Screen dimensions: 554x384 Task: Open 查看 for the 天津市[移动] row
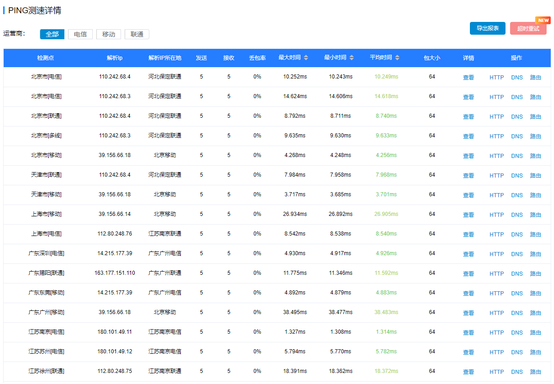(468, 195)
